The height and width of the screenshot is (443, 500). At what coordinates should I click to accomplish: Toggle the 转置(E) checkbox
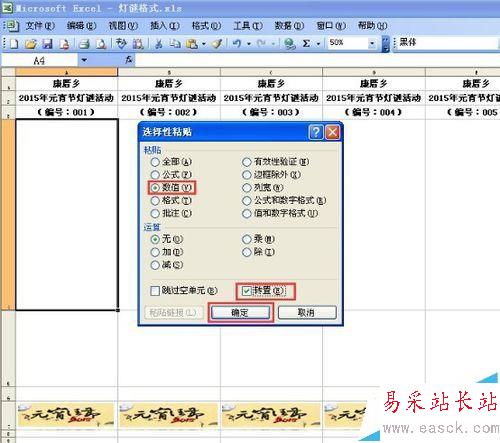pos(246,291)
